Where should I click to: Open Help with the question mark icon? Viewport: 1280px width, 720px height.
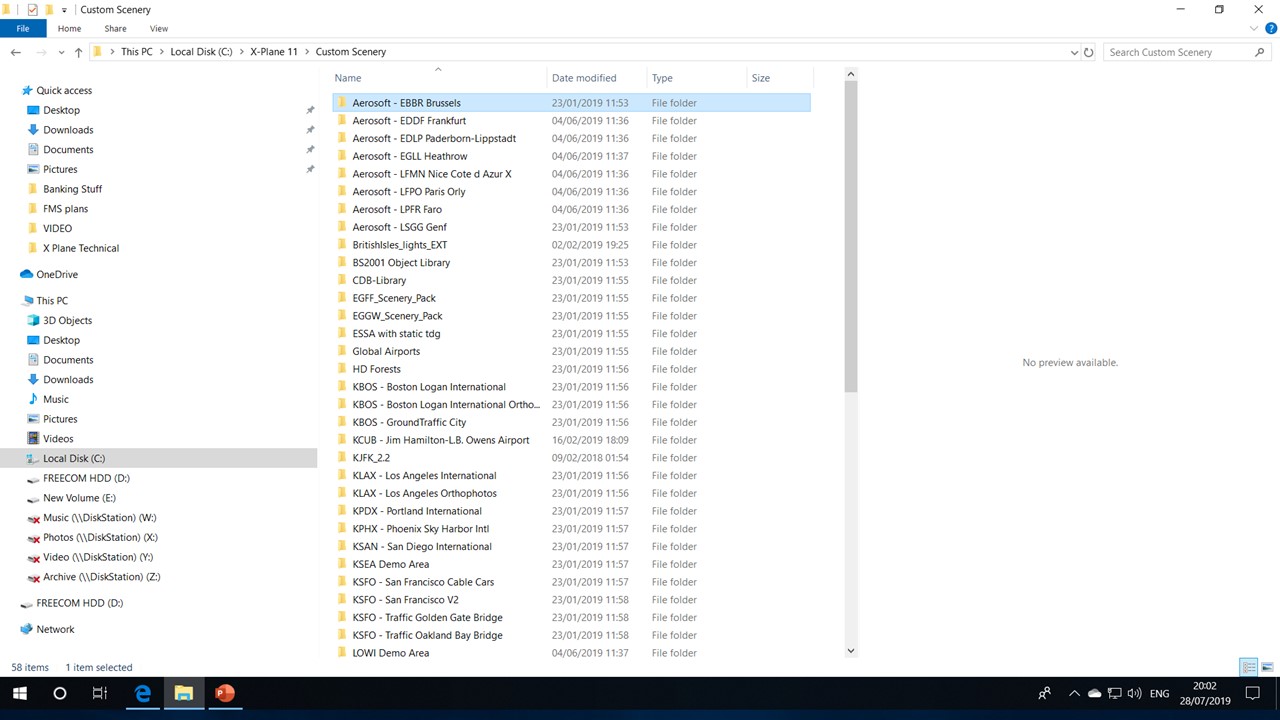pos(1270,29)
